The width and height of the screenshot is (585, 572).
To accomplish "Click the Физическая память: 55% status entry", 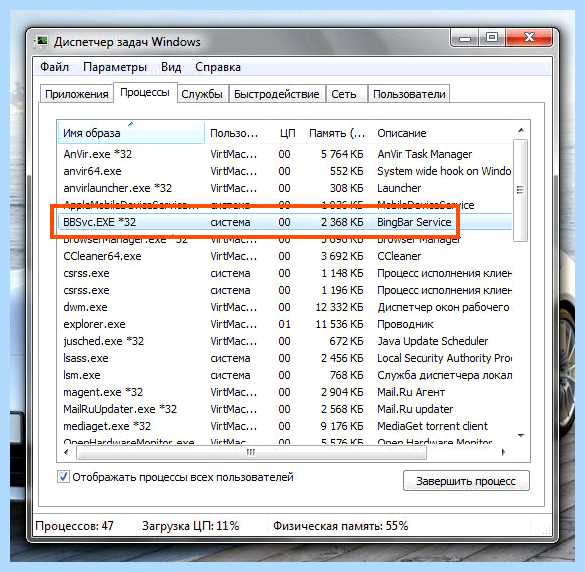I will 341,526.
